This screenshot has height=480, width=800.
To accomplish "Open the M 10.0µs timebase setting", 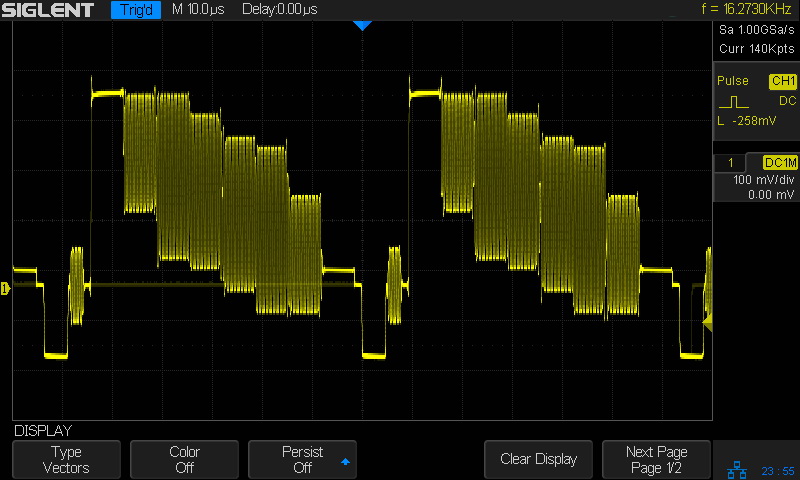I will [x=199, y=10].
